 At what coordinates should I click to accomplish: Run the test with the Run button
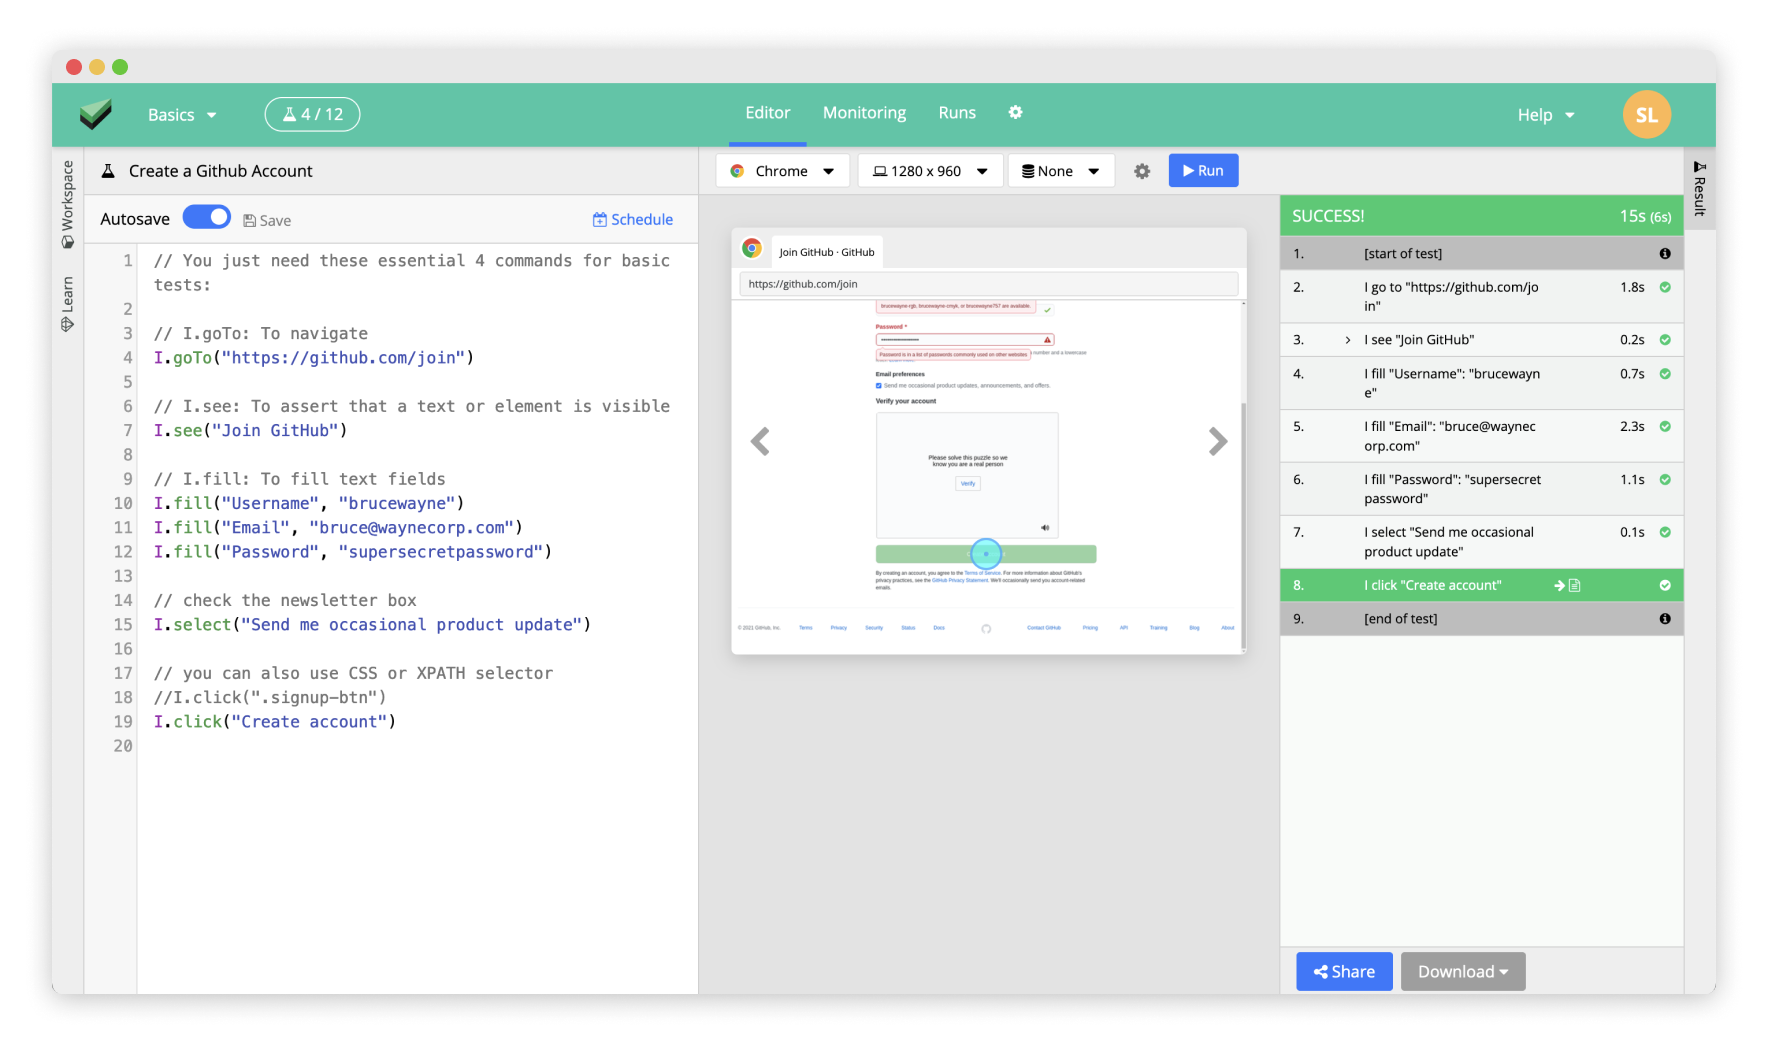click(1203, 170)
